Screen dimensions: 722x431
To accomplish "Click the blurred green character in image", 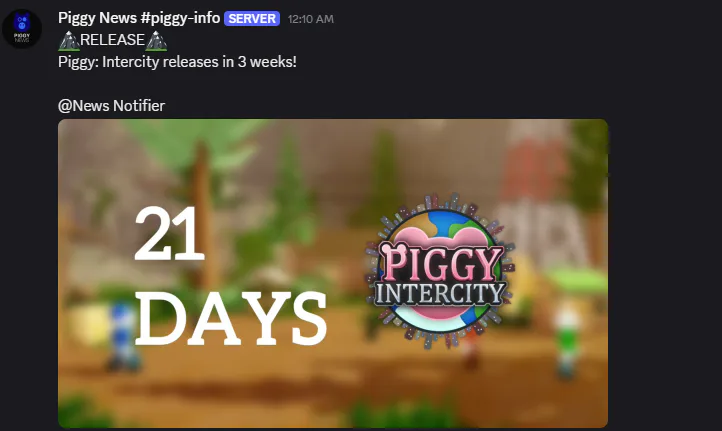I will [567, 343].
